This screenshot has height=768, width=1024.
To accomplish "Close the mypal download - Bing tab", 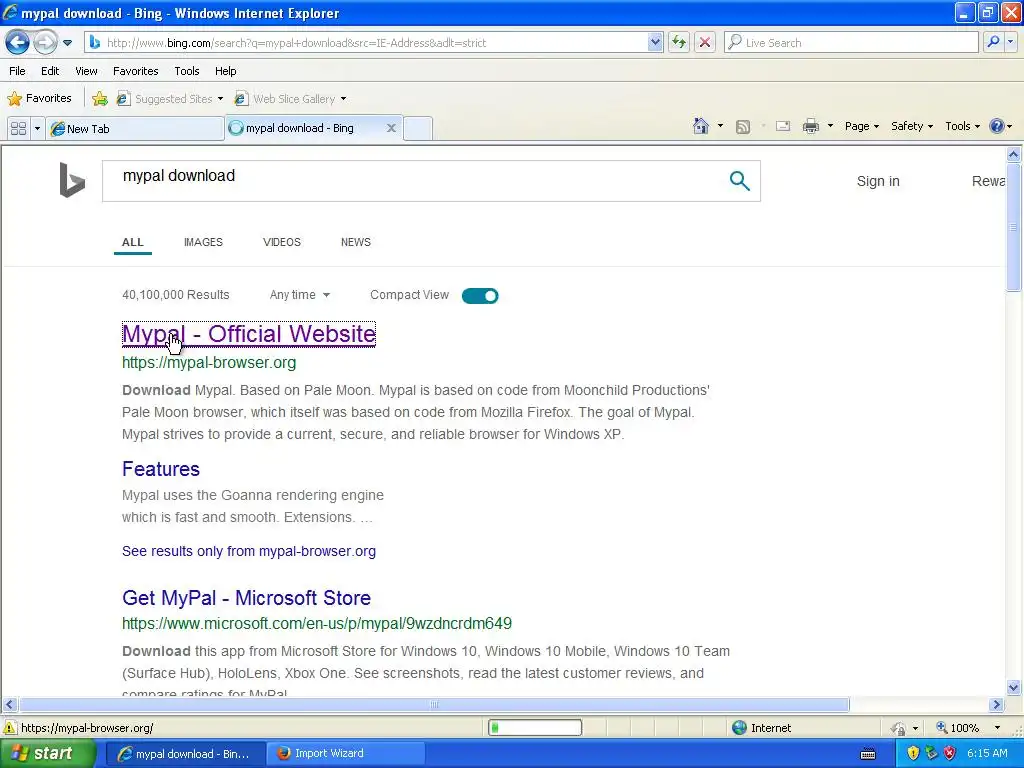I will click(x=391, y=128).
